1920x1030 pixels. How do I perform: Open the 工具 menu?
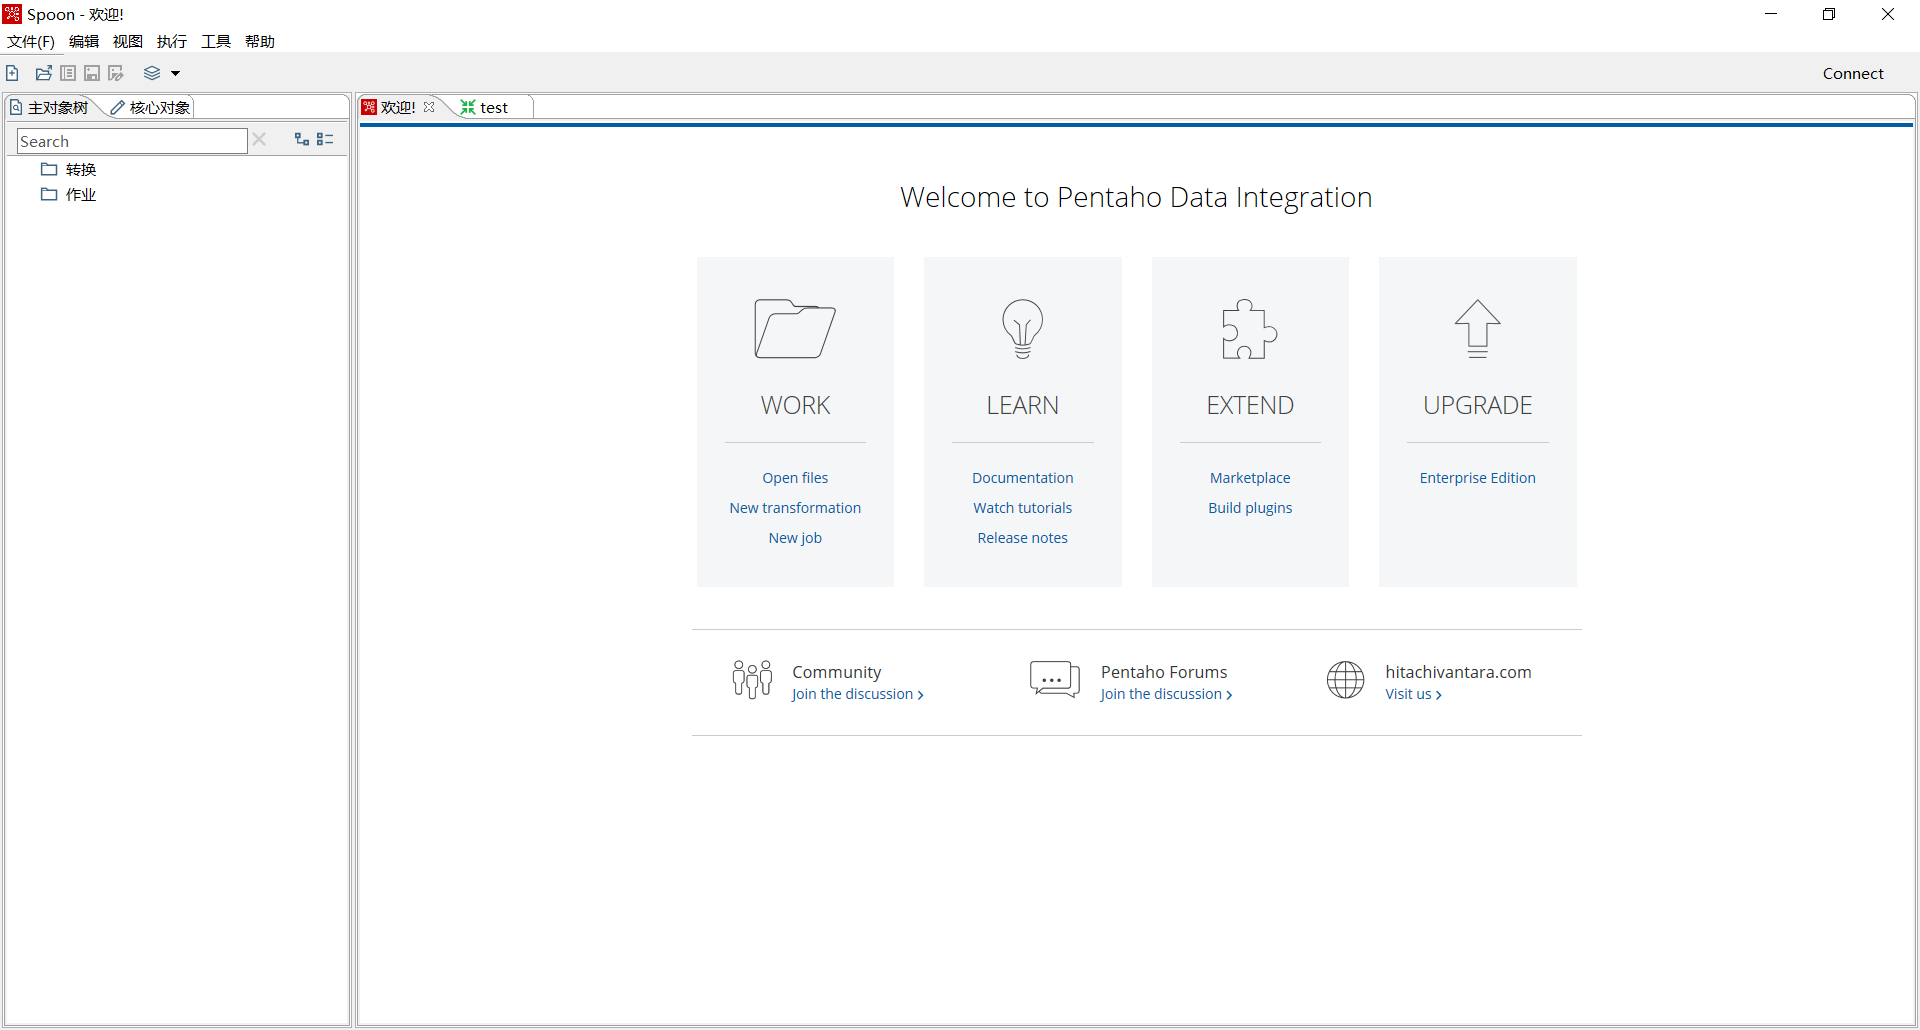[215, 41]
